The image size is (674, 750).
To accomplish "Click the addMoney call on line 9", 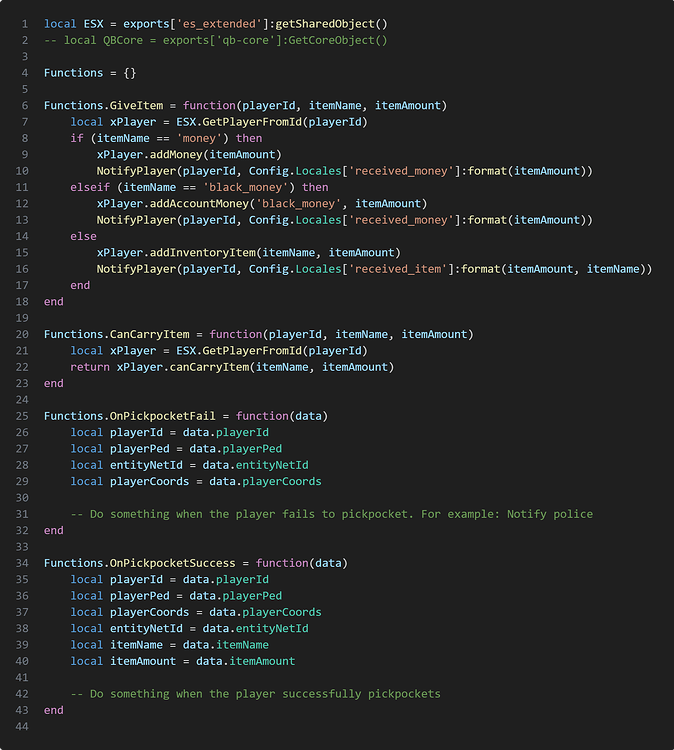I will click(x=176, y=154).
